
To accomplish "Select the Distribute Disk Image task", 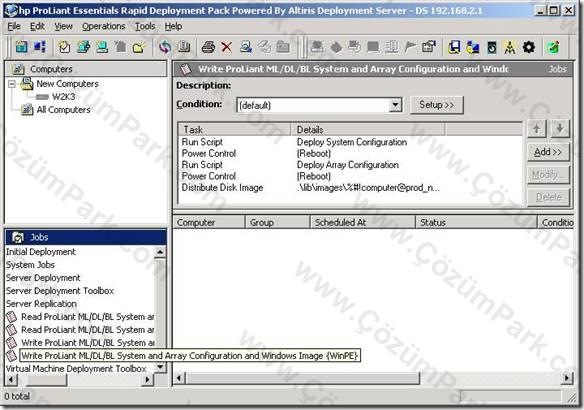I will 350,188.
